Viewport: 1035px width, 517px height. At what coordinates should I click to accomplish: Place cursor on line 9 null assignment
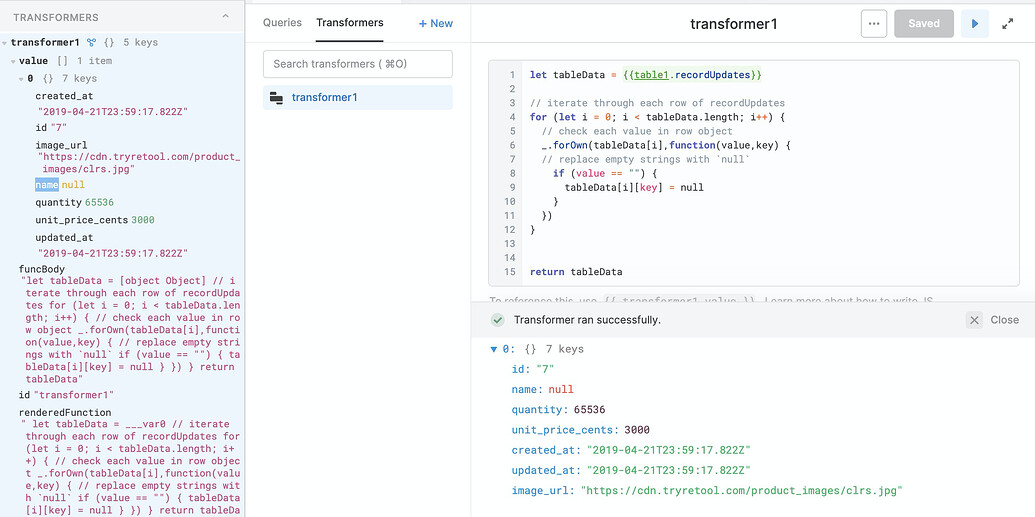click(x=634, y=188)
